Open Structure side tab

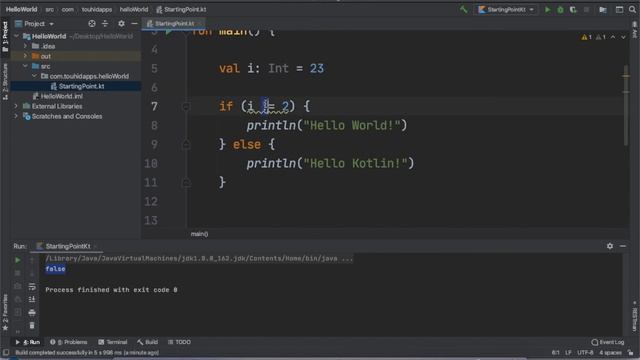click(5, 82)
